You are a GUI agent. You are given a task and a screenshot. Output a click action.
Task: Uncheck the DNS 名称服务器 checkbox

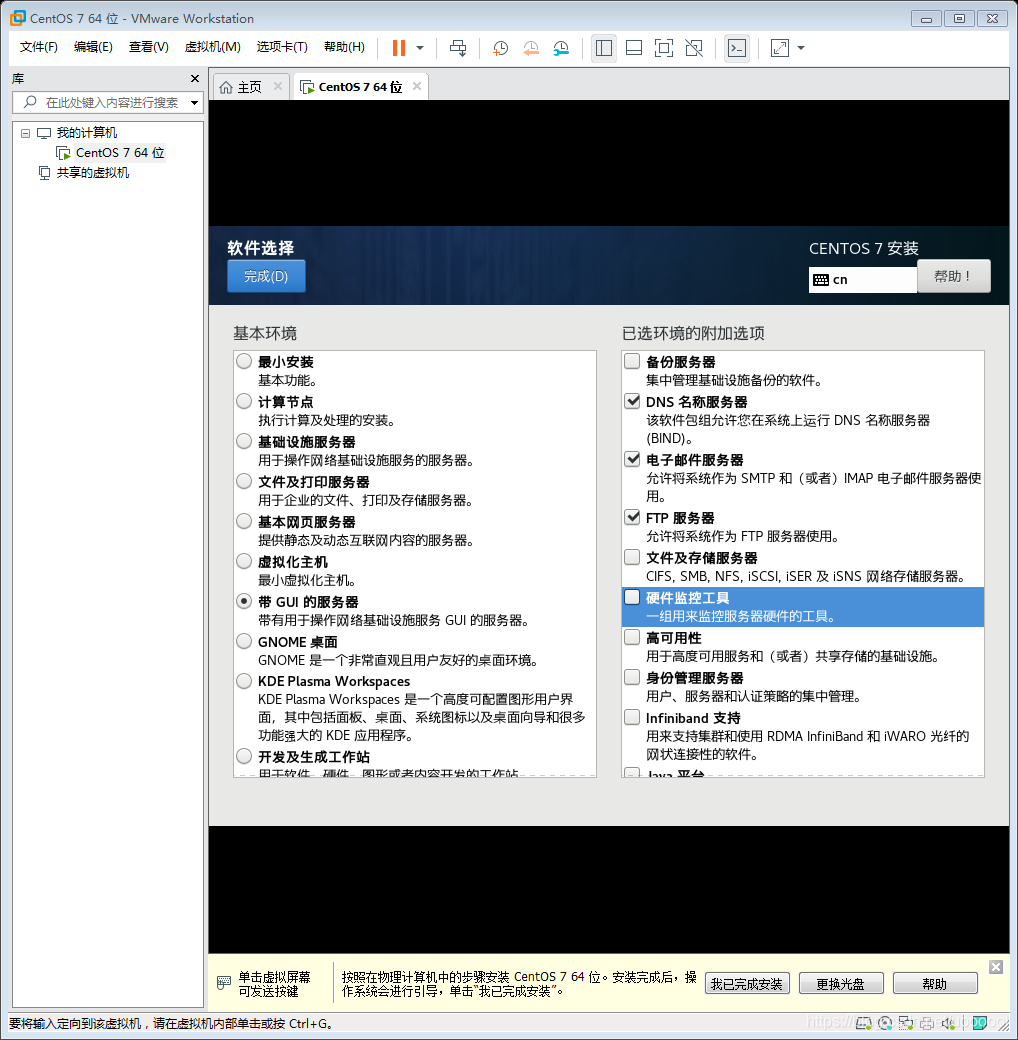pyautogui.click(x=632, y=401)
